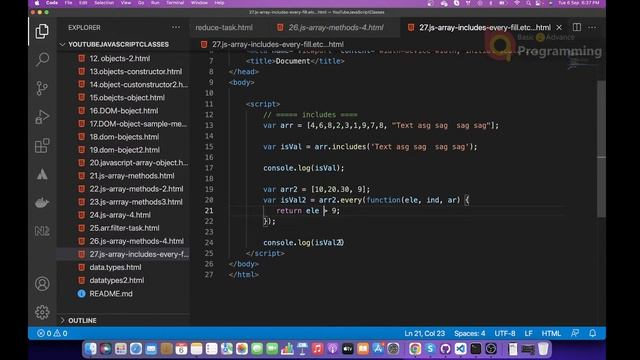Screen dimensions: 640x360
Task: Open 21.js-array-methods.html file
Action: (132, 176)
